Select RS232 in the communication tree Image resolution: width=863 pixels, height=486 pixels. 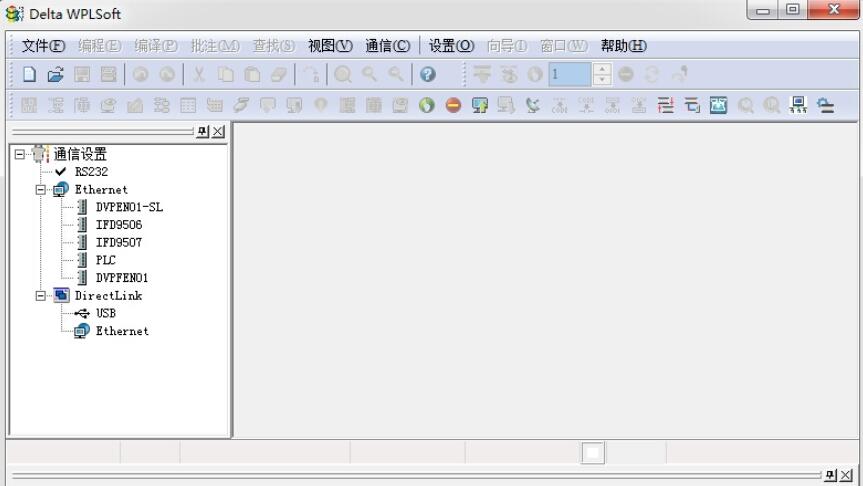click(91, 172)
